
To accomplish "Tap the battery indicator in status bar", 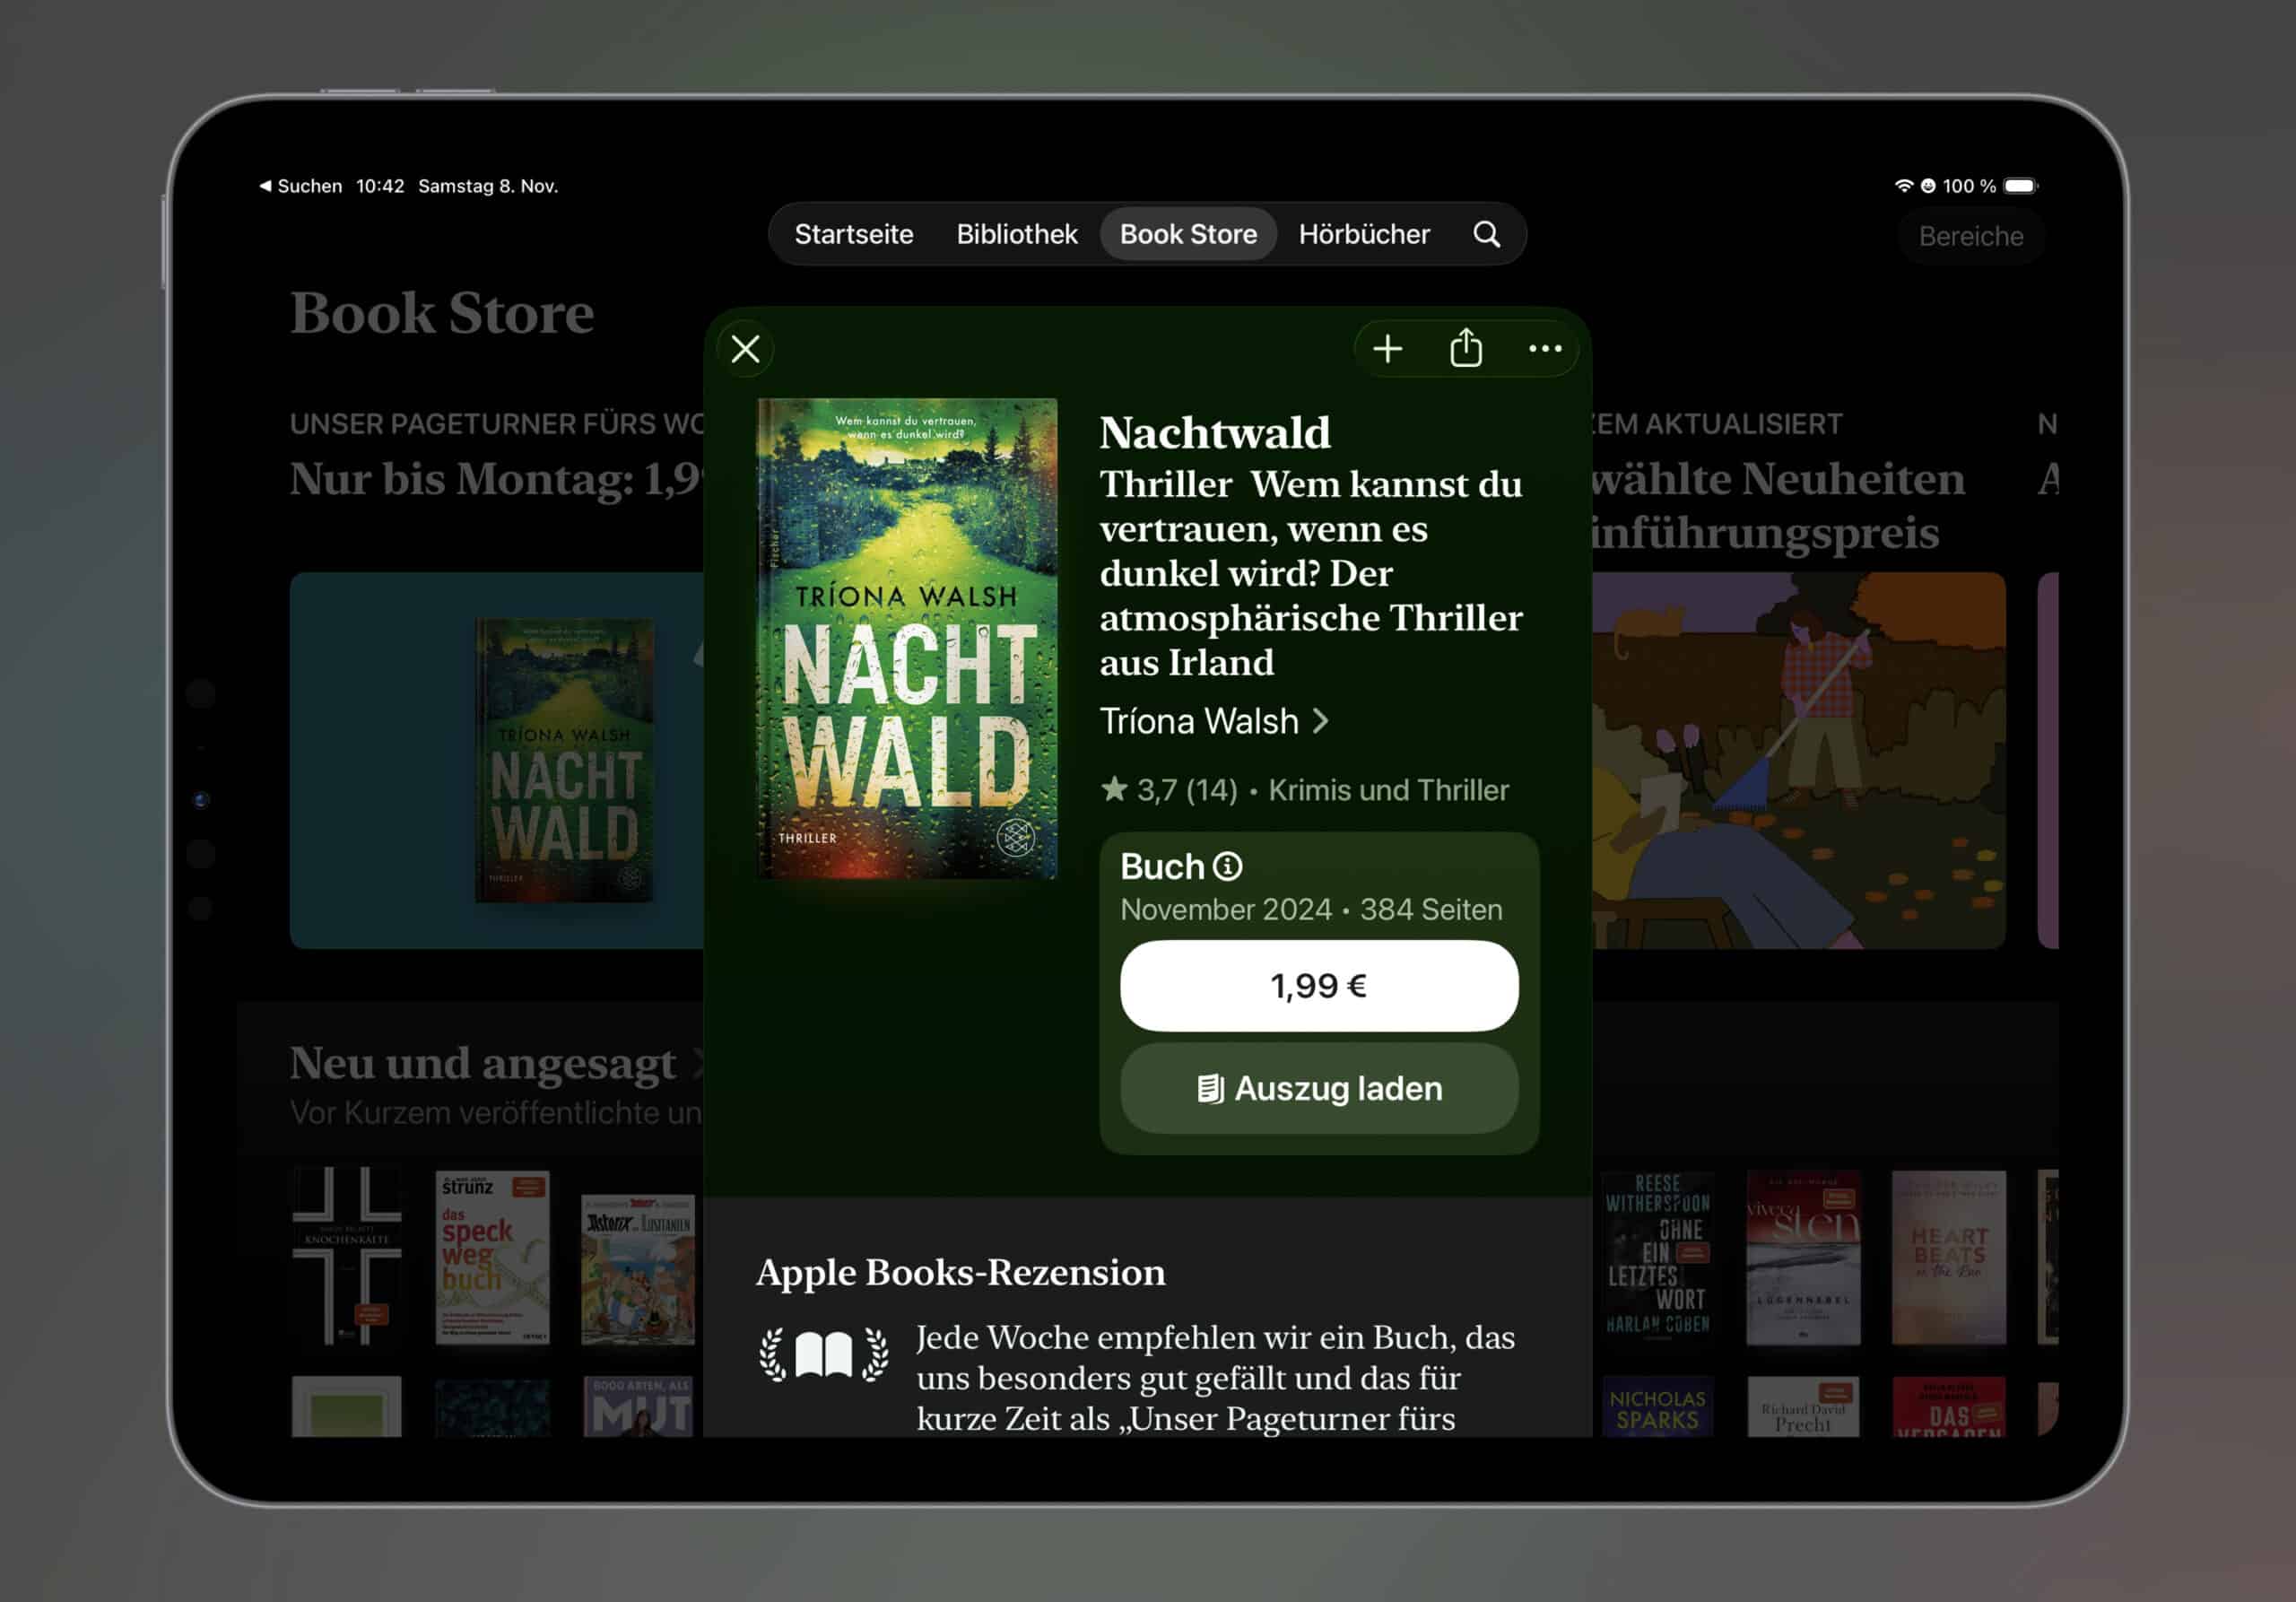I will [2020, 186].
